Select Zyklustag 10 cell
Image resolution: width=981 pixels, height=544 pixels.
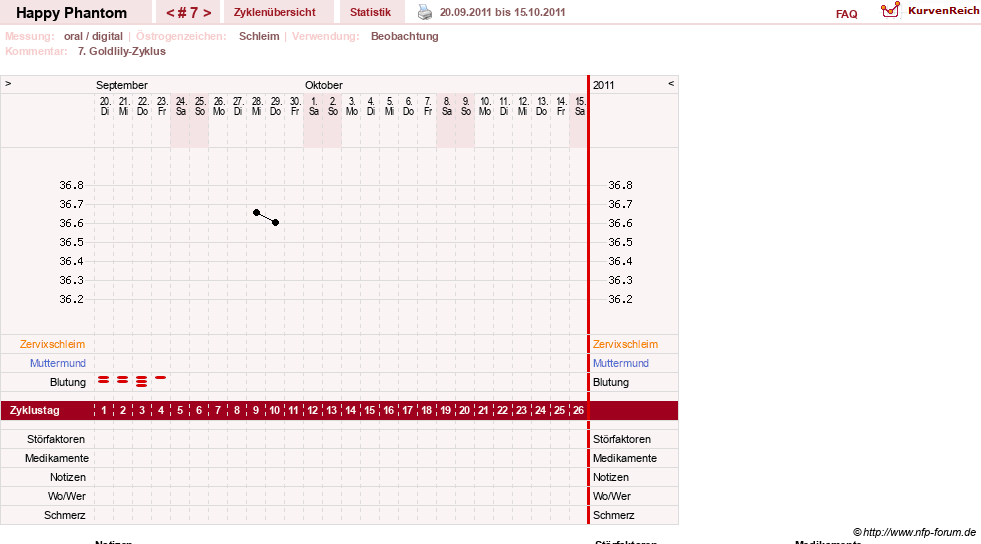click(275, 411)
